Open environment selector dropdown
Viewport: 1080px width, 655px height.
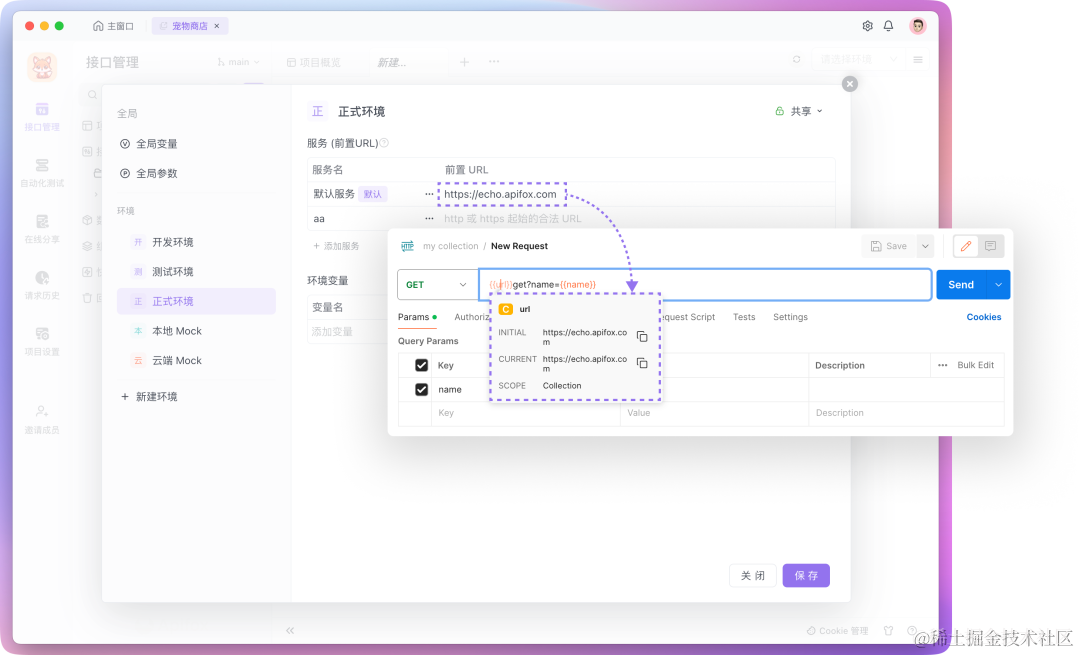point(858,60)
